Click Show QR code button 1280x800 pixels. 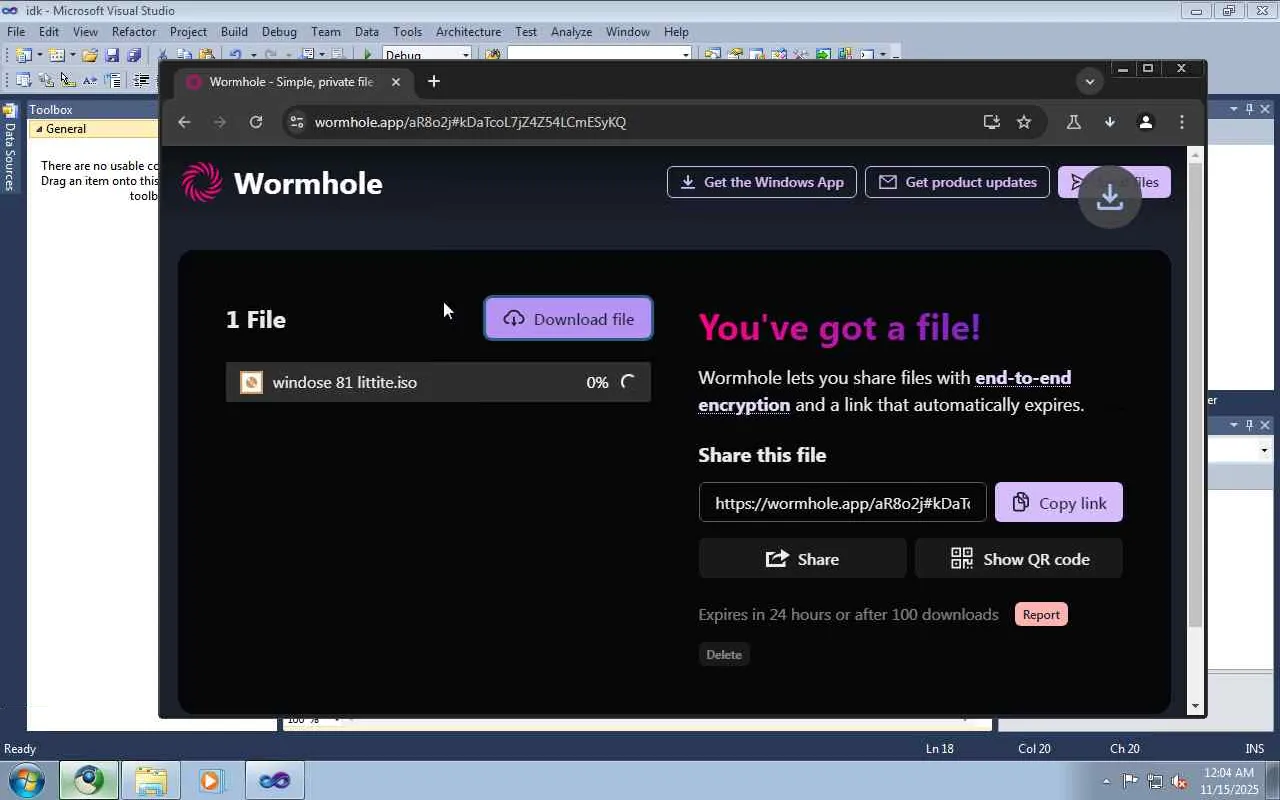coord(1019,559)
